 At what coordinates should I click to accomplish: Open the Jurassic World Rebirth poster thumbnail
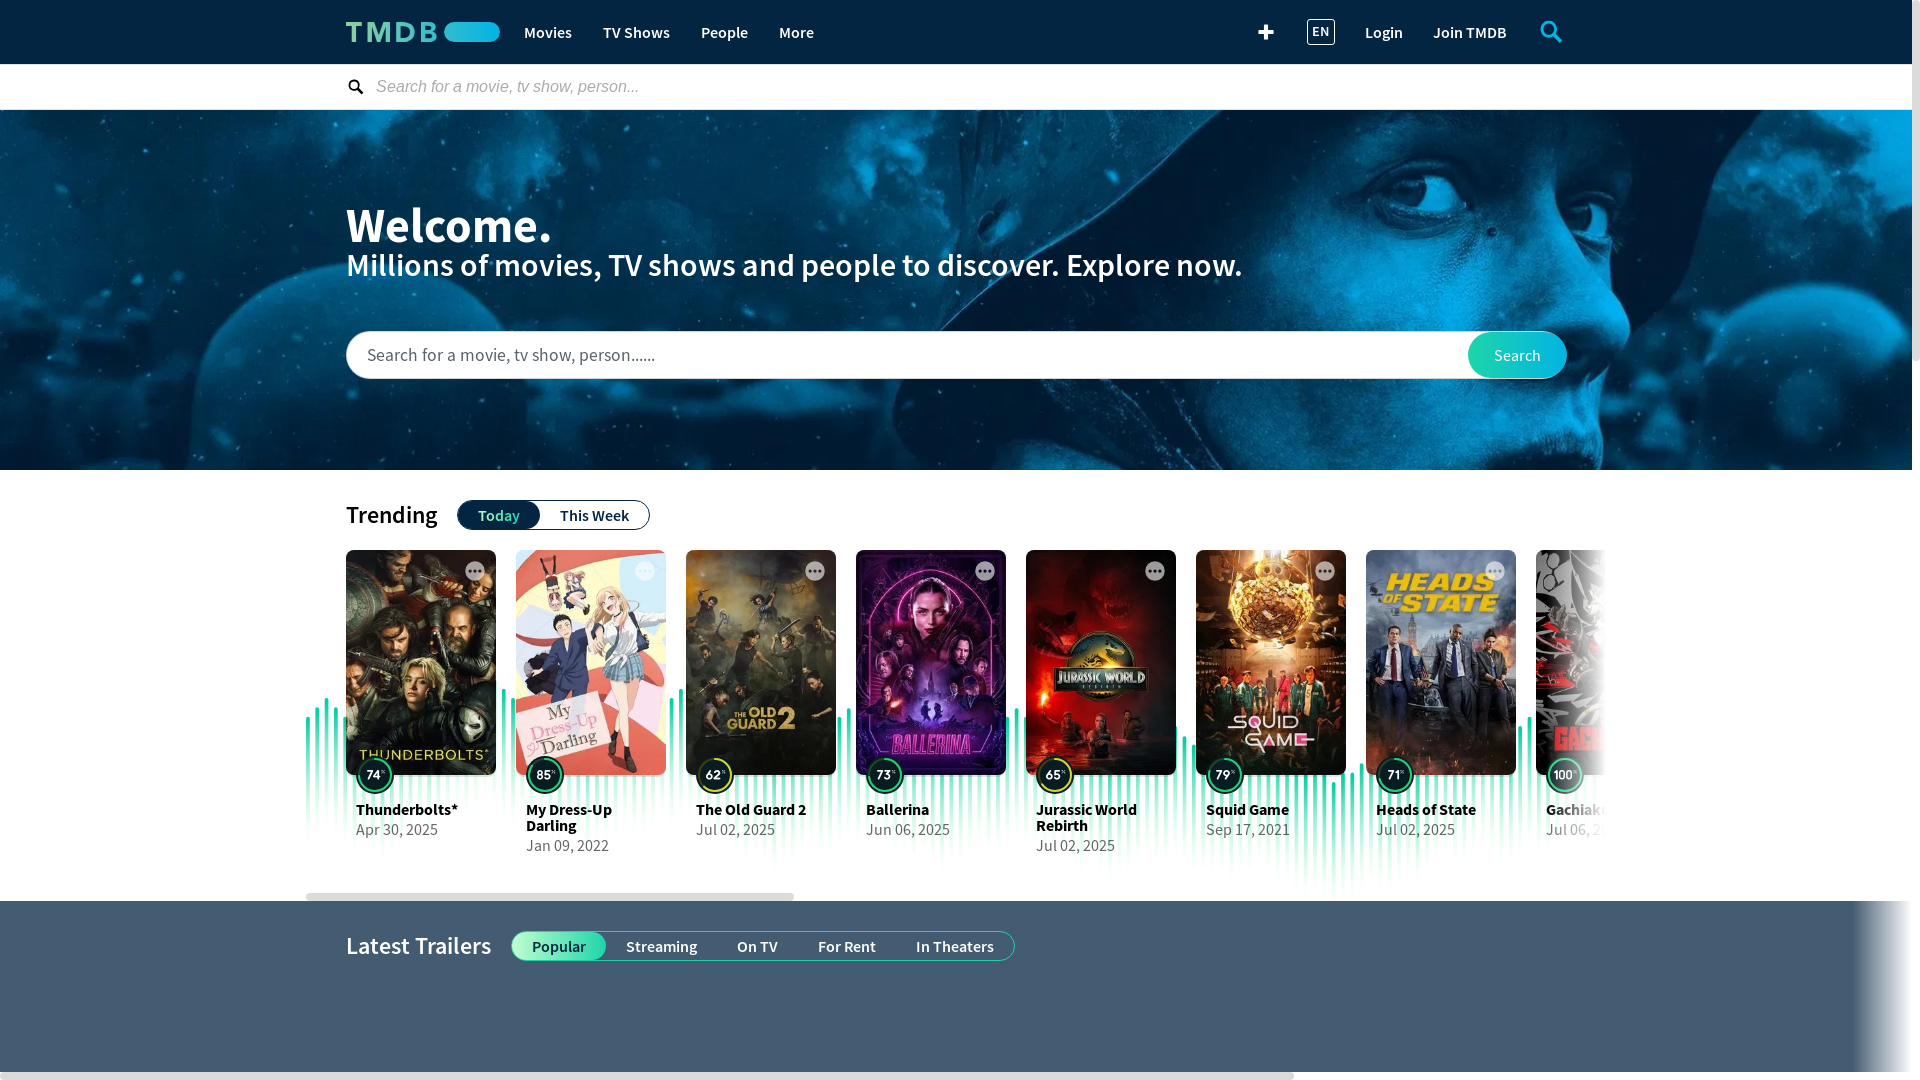1101,662
